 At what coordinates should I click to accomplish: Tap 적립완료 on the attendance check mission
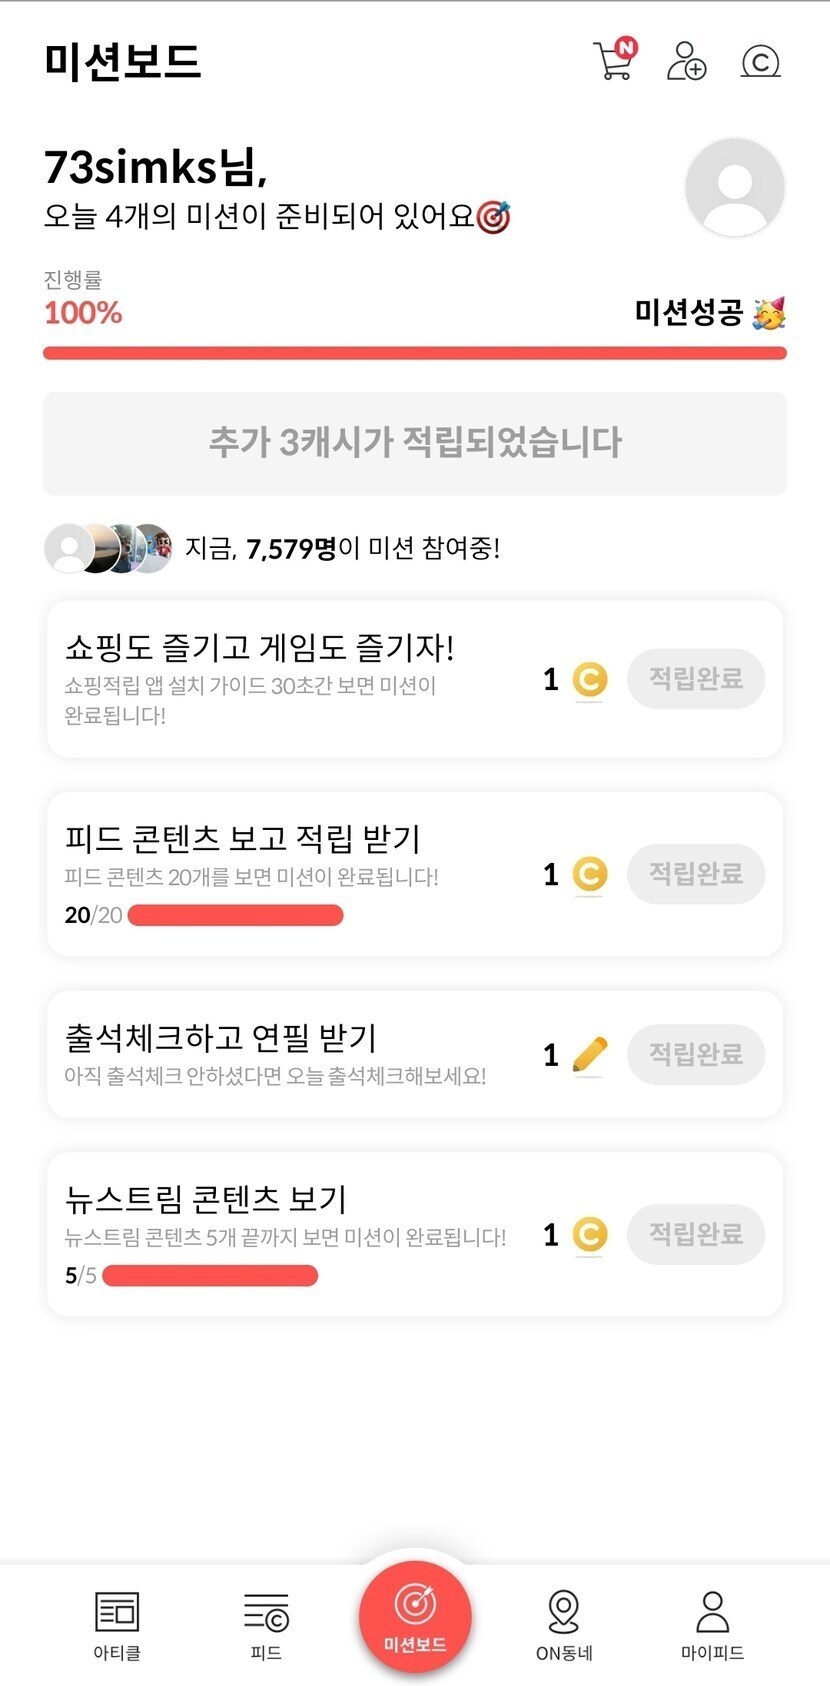click(696, 1054)
